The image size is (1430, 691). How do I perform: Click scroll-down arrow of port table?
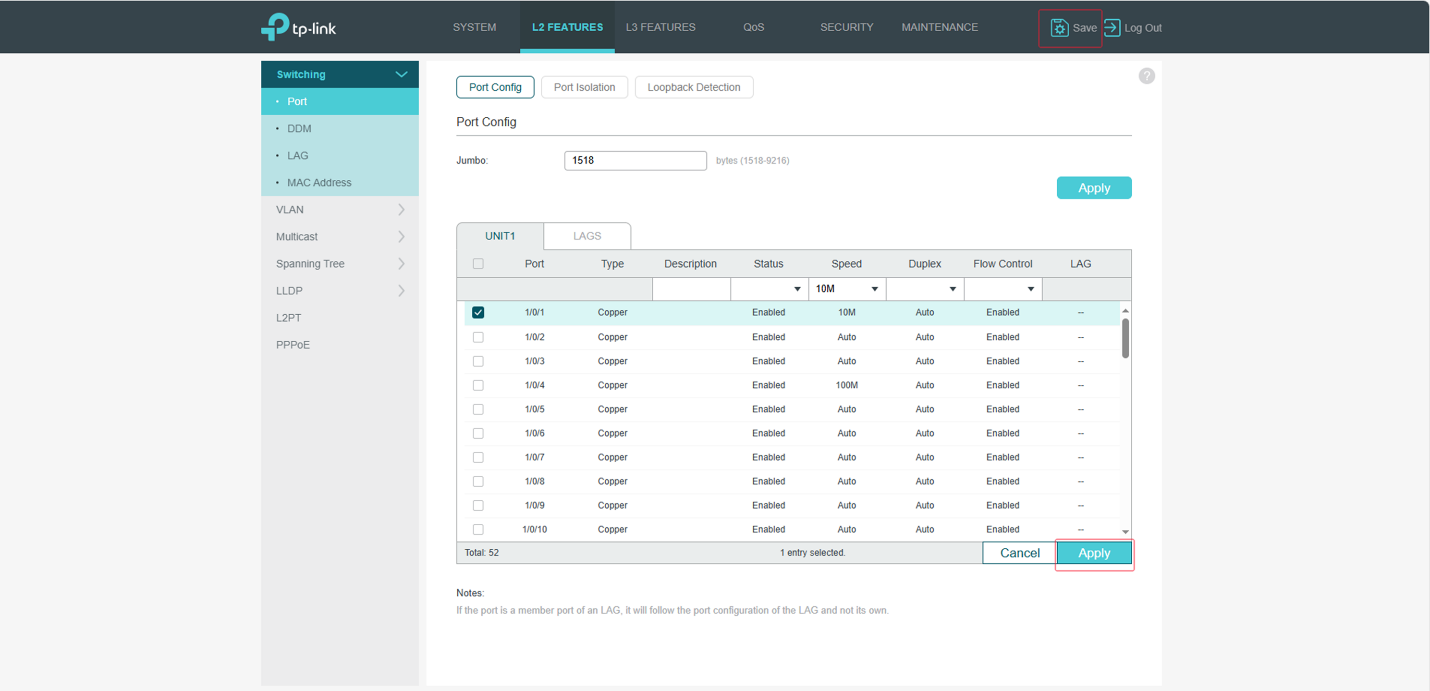(1125, 532)
